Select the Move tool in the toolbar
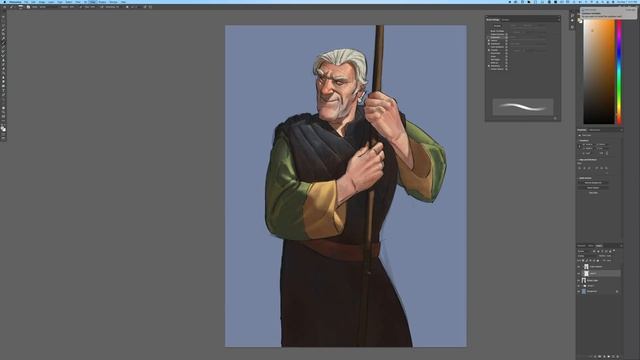 click(x=3, y=17)
